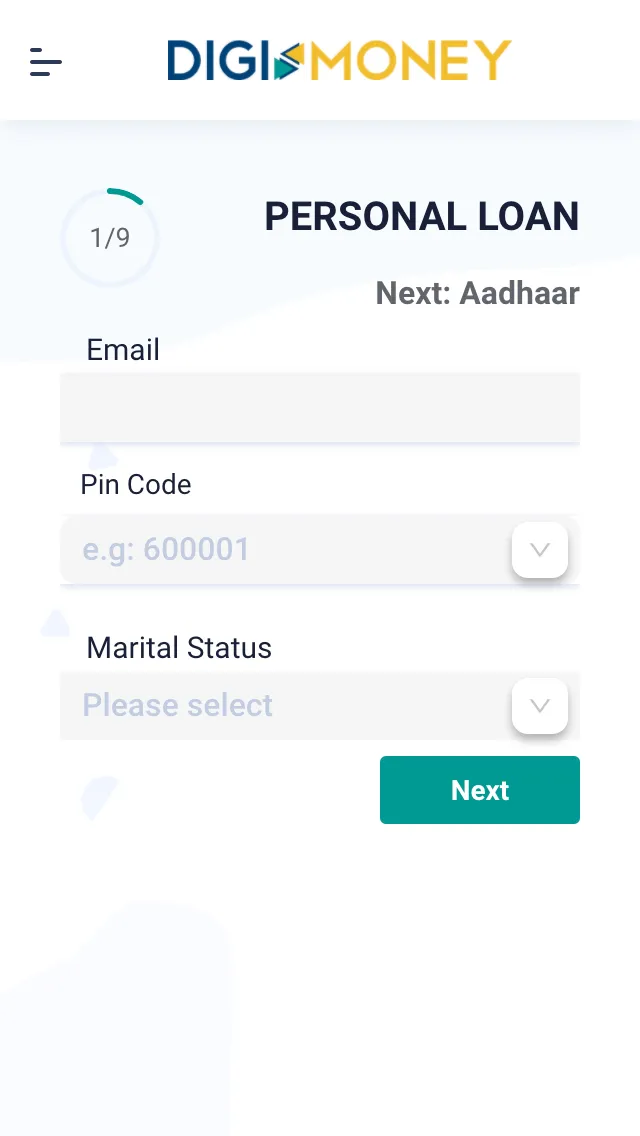Screen dimensions: 640x1136
Task: Select the PERSONAL LOAN heading
Action: (x=422, y=216)
